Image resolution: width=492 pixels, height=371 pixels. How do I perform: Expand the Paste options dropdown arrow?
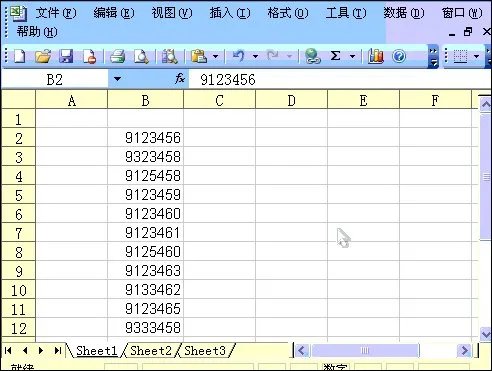[216, 56]
